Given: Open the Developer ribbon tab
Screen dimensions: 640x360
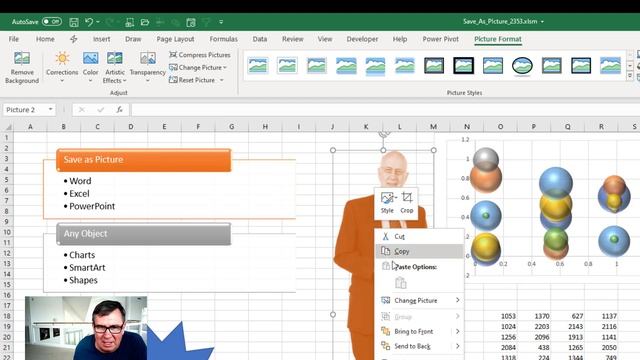Looking at the screenshot, I should (x=362, y=39).
